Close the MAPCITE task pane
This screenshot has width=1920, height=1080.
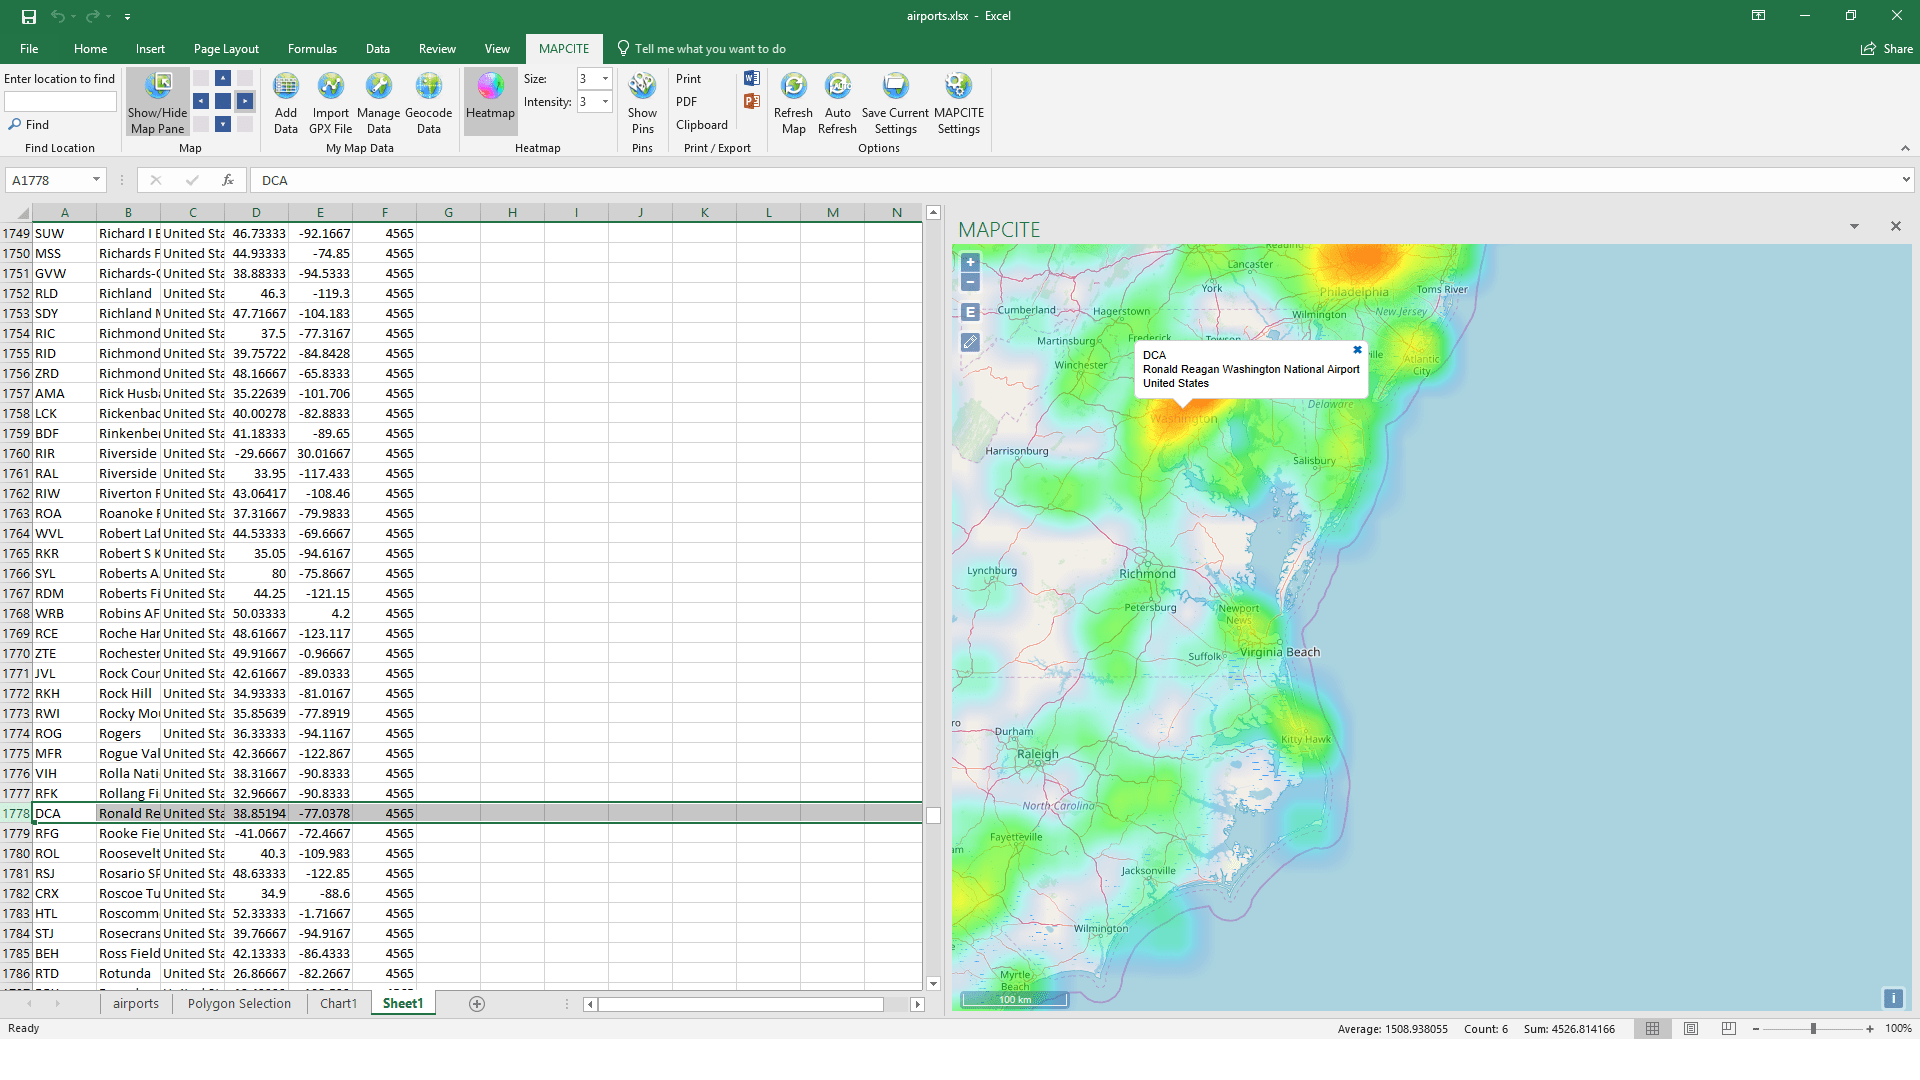click(1895, 227)
